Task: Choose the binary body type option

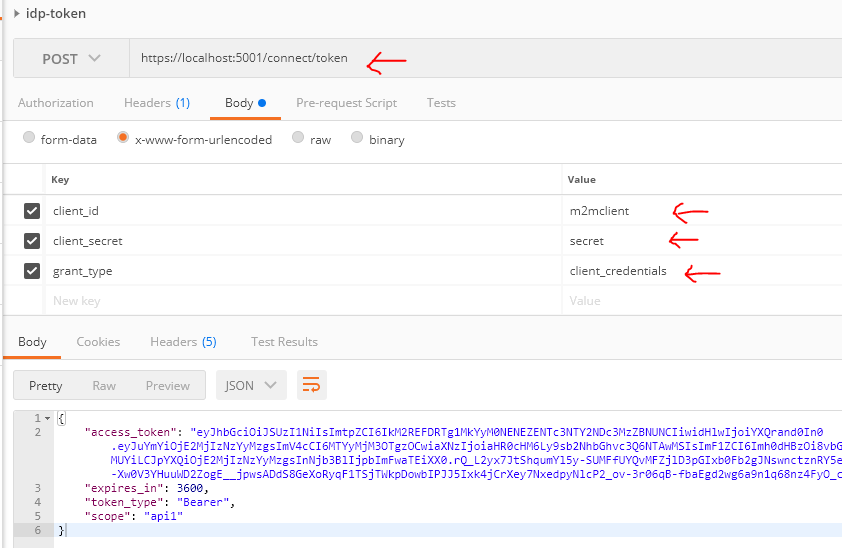Action: tap(357, 139)
